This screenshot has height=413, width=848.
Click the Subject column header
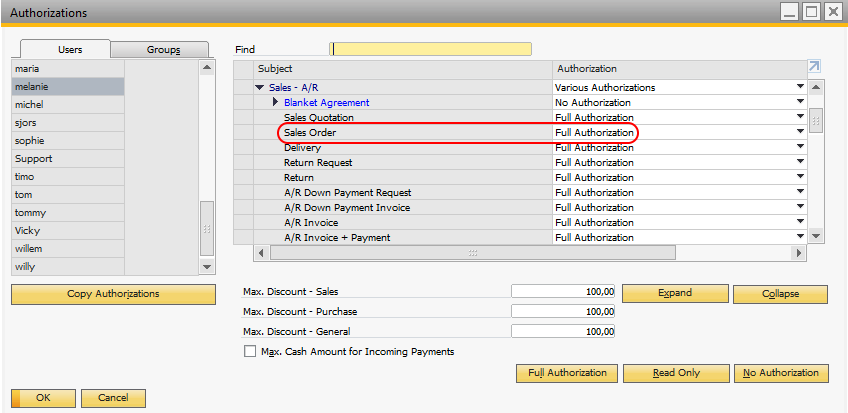403,69
